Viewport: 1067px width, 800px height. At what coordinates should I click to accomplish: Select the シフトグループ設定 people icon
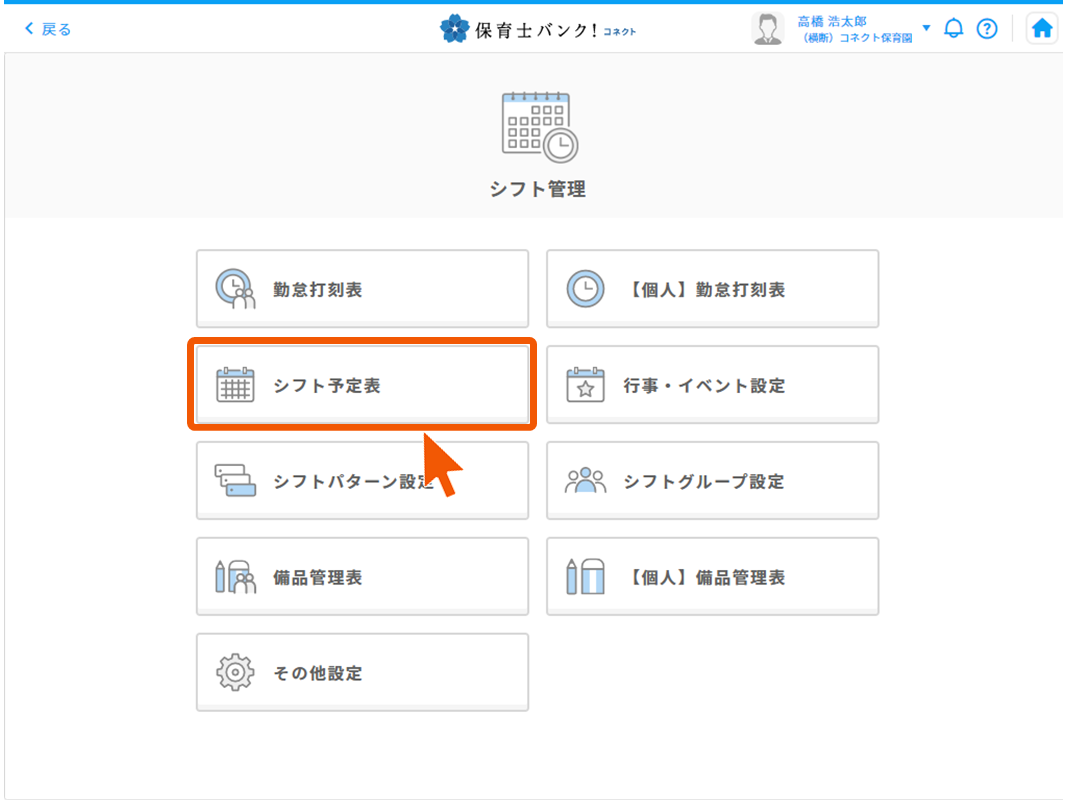tap(585, 480)
